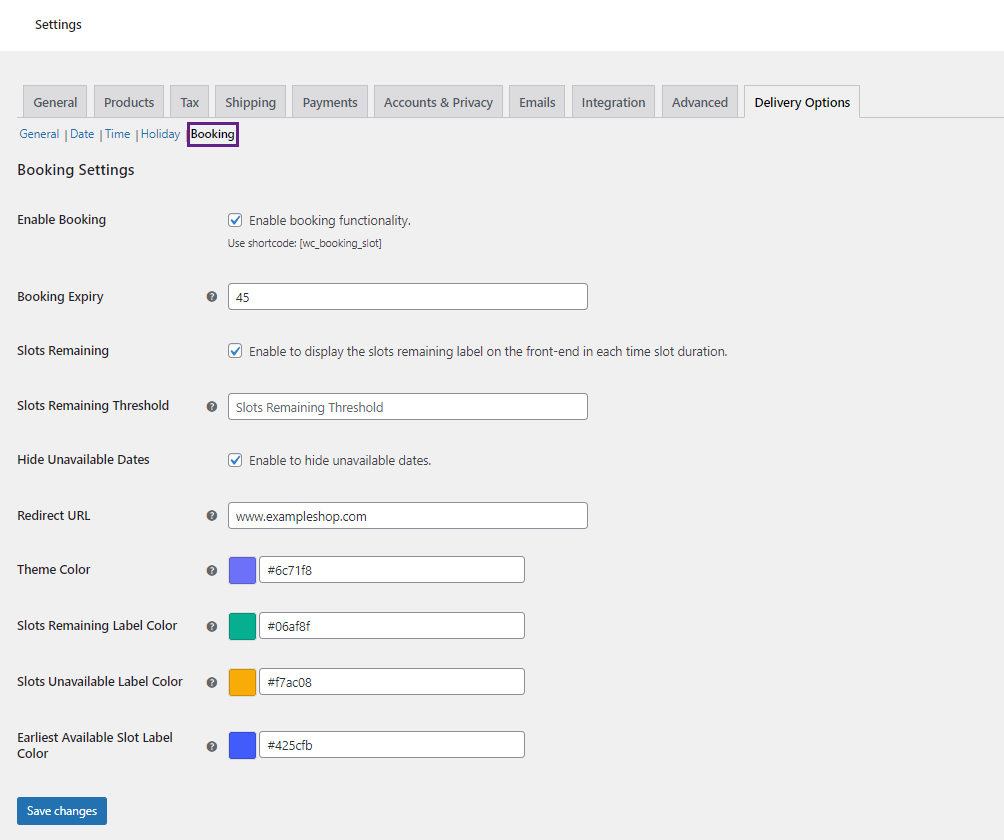This screenshot has height=840, width=1004.
Task: Toggle Enable to hide unavailable dates checkbox
Action: click(x=235, y=460)
